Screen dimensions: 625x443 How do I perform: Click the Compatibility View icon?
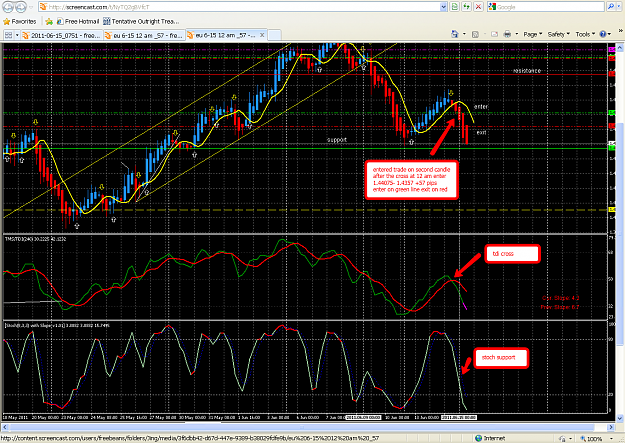click(x=454, y=7)
